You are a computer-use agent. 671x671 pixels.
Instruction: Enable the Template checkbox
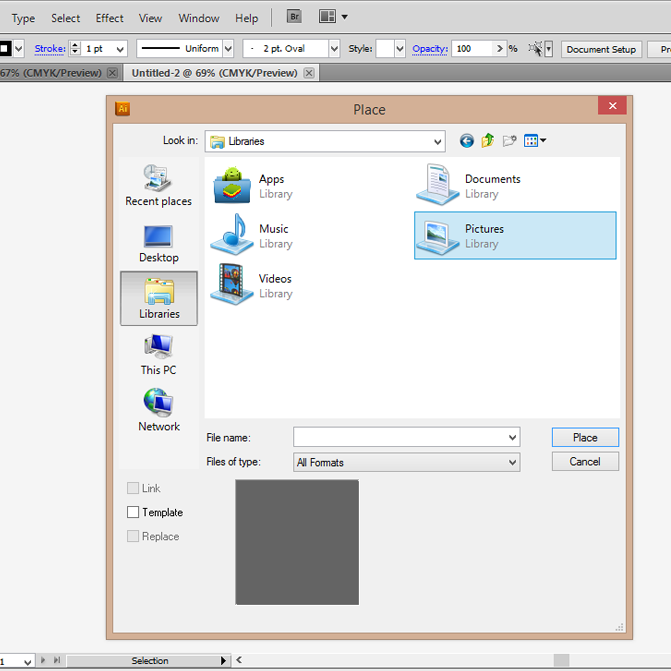pos(133,512)
